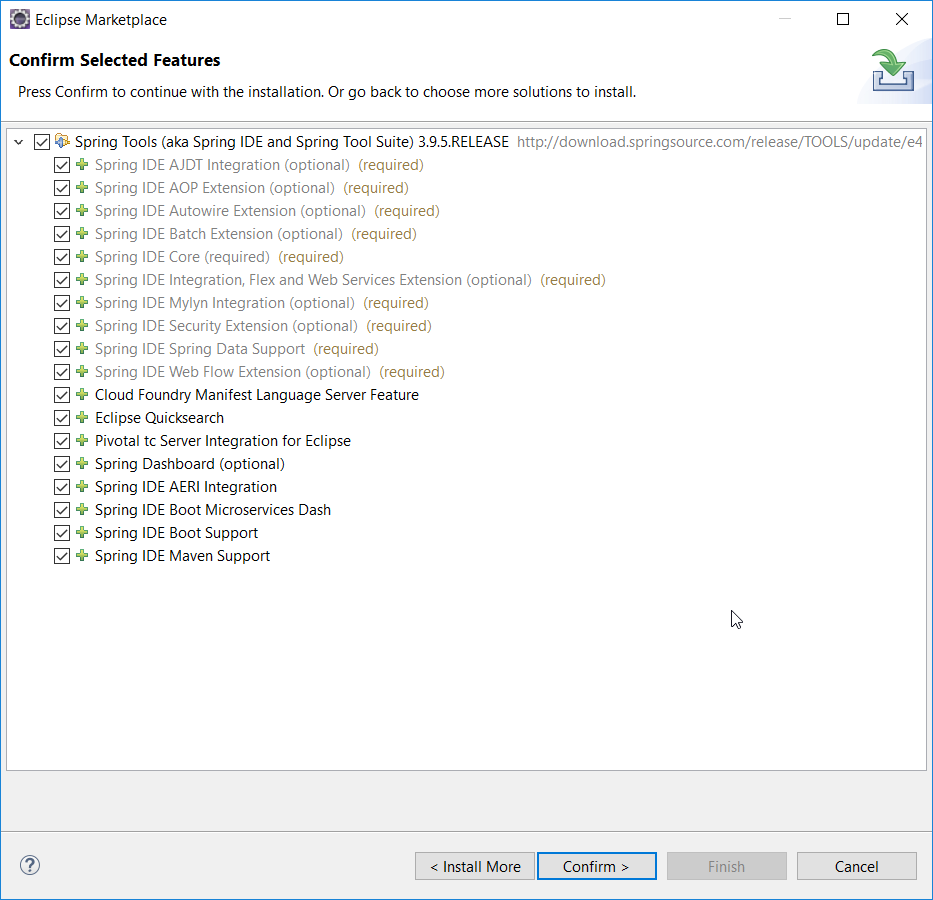Screen dimensions: 933x900
Task: Toggle the Spring IDE Boot Support checkbox
Action: pyautogui.click(x=62, y=533)
